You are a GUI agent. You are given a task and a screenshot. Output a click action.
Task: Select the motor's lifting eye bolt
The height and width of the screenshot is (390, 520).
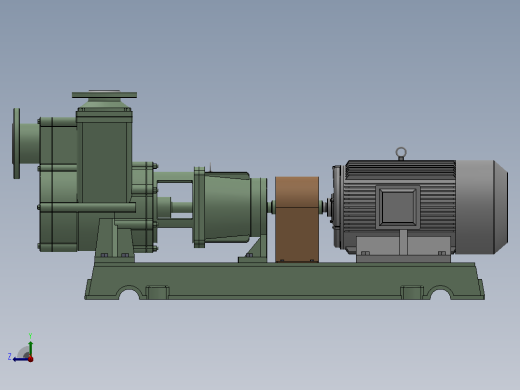(x=401, y=153)
